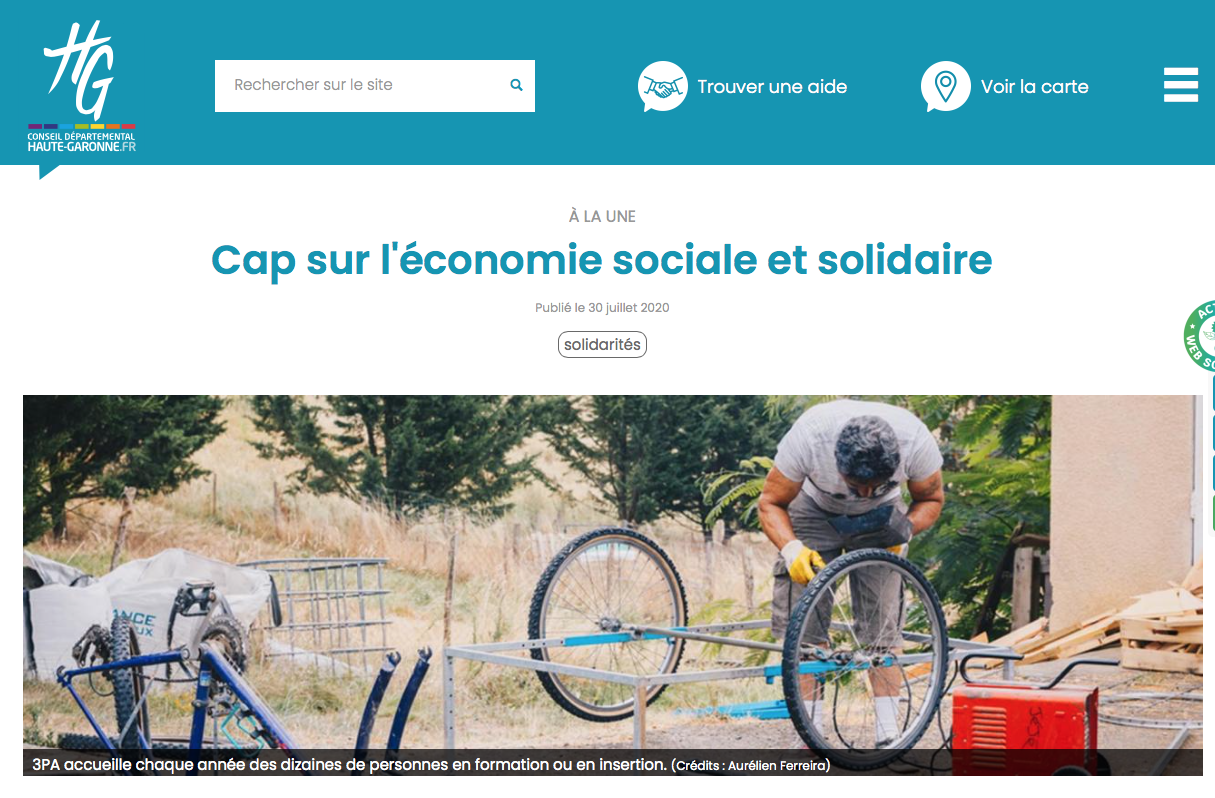The image size is (1215, 798).
Task: Open the 'Trouver une aide' link
Action: [x=772, y=87]
